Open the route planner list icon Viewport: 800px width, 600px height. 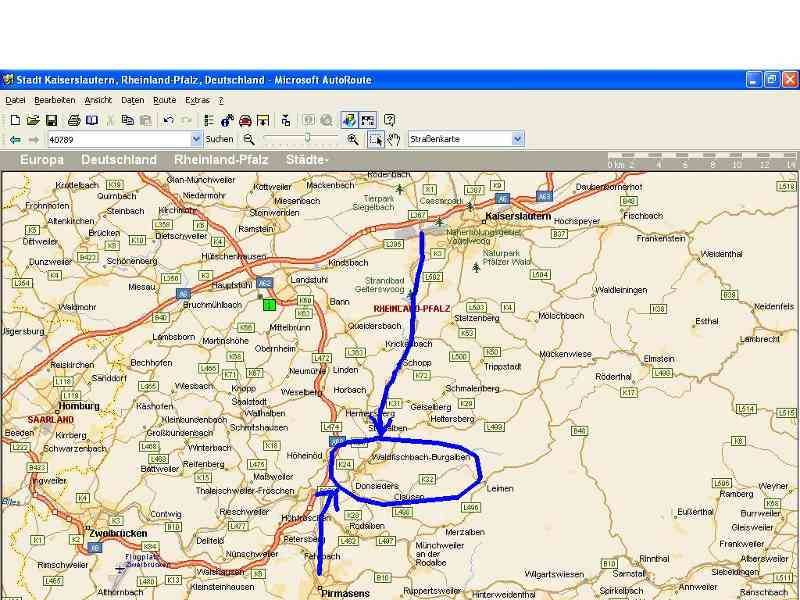coord(209,120)
